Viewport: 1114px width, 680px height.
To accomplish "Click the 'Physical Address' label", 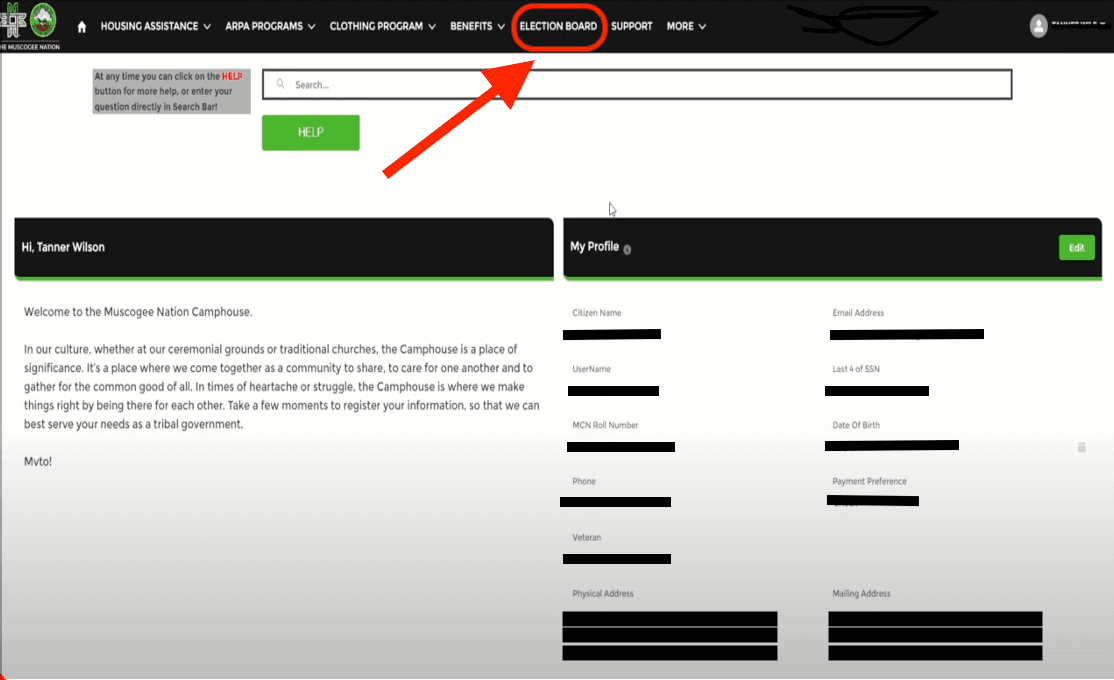I will coord(602,593).
